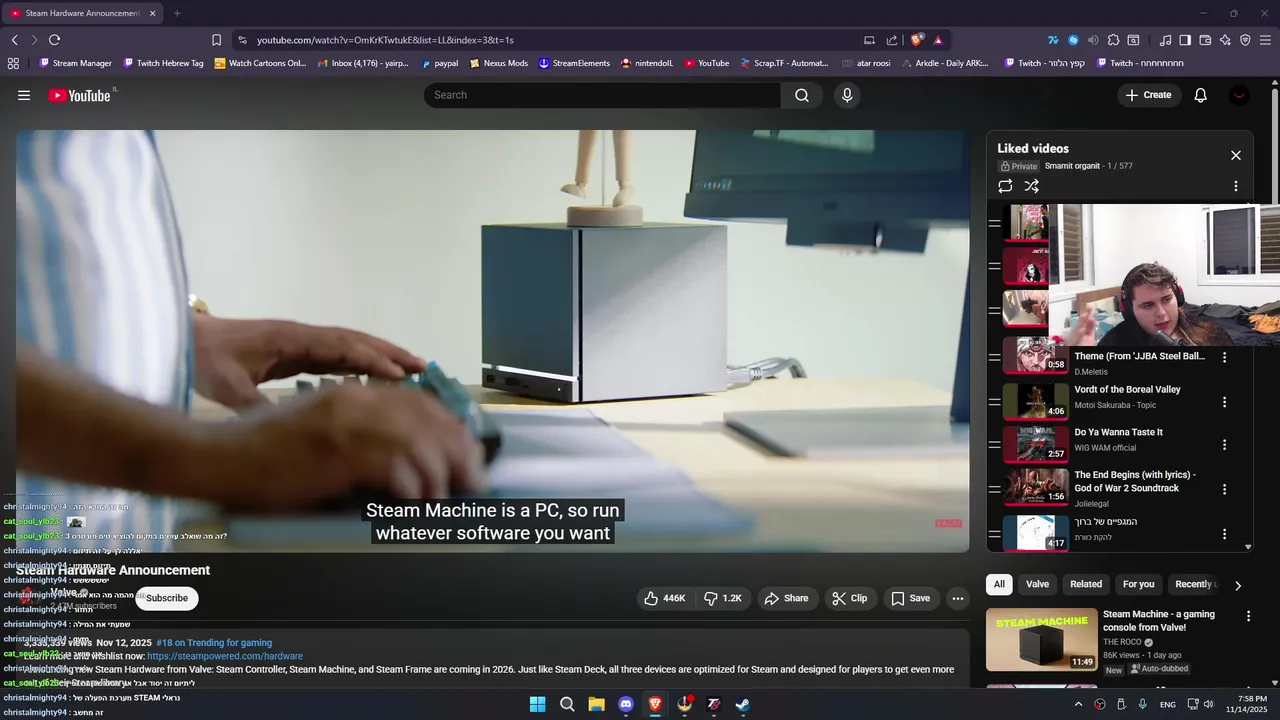
Task: Open Windows Start menu
Action: [537, 704]
